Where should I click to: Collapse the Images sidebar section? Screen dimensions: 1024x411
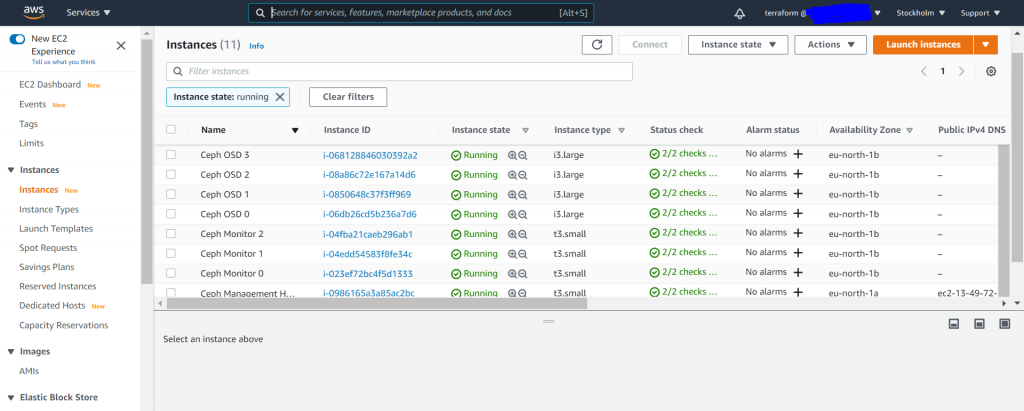10,352
